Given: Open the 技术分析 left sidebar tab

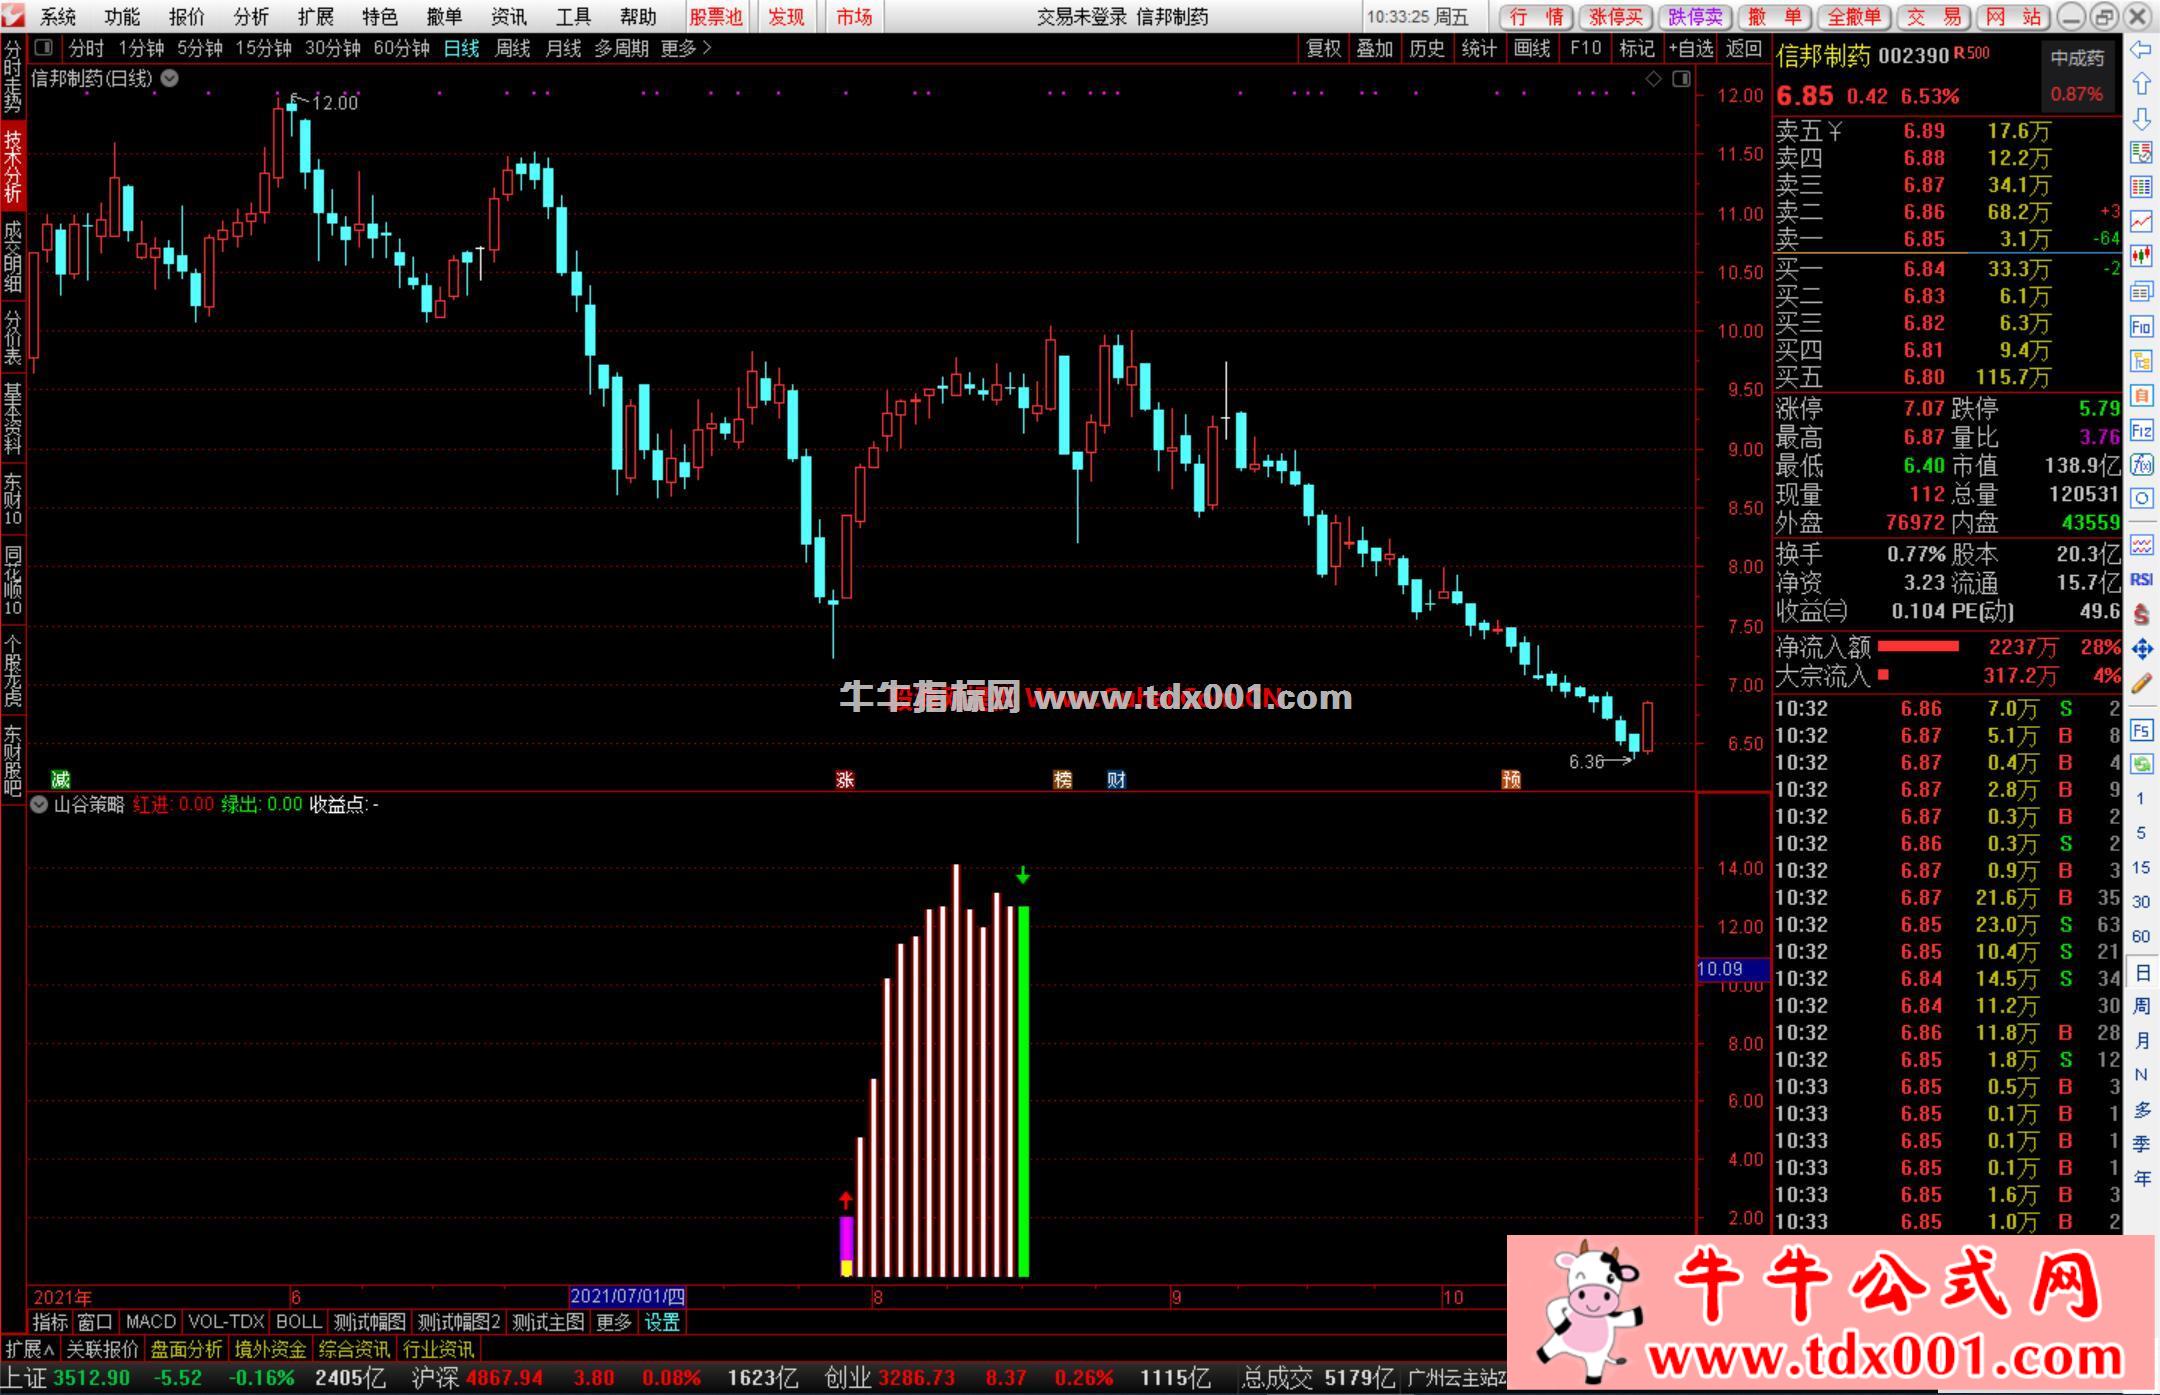Looking at the screenshot, I should pos(12,166).
